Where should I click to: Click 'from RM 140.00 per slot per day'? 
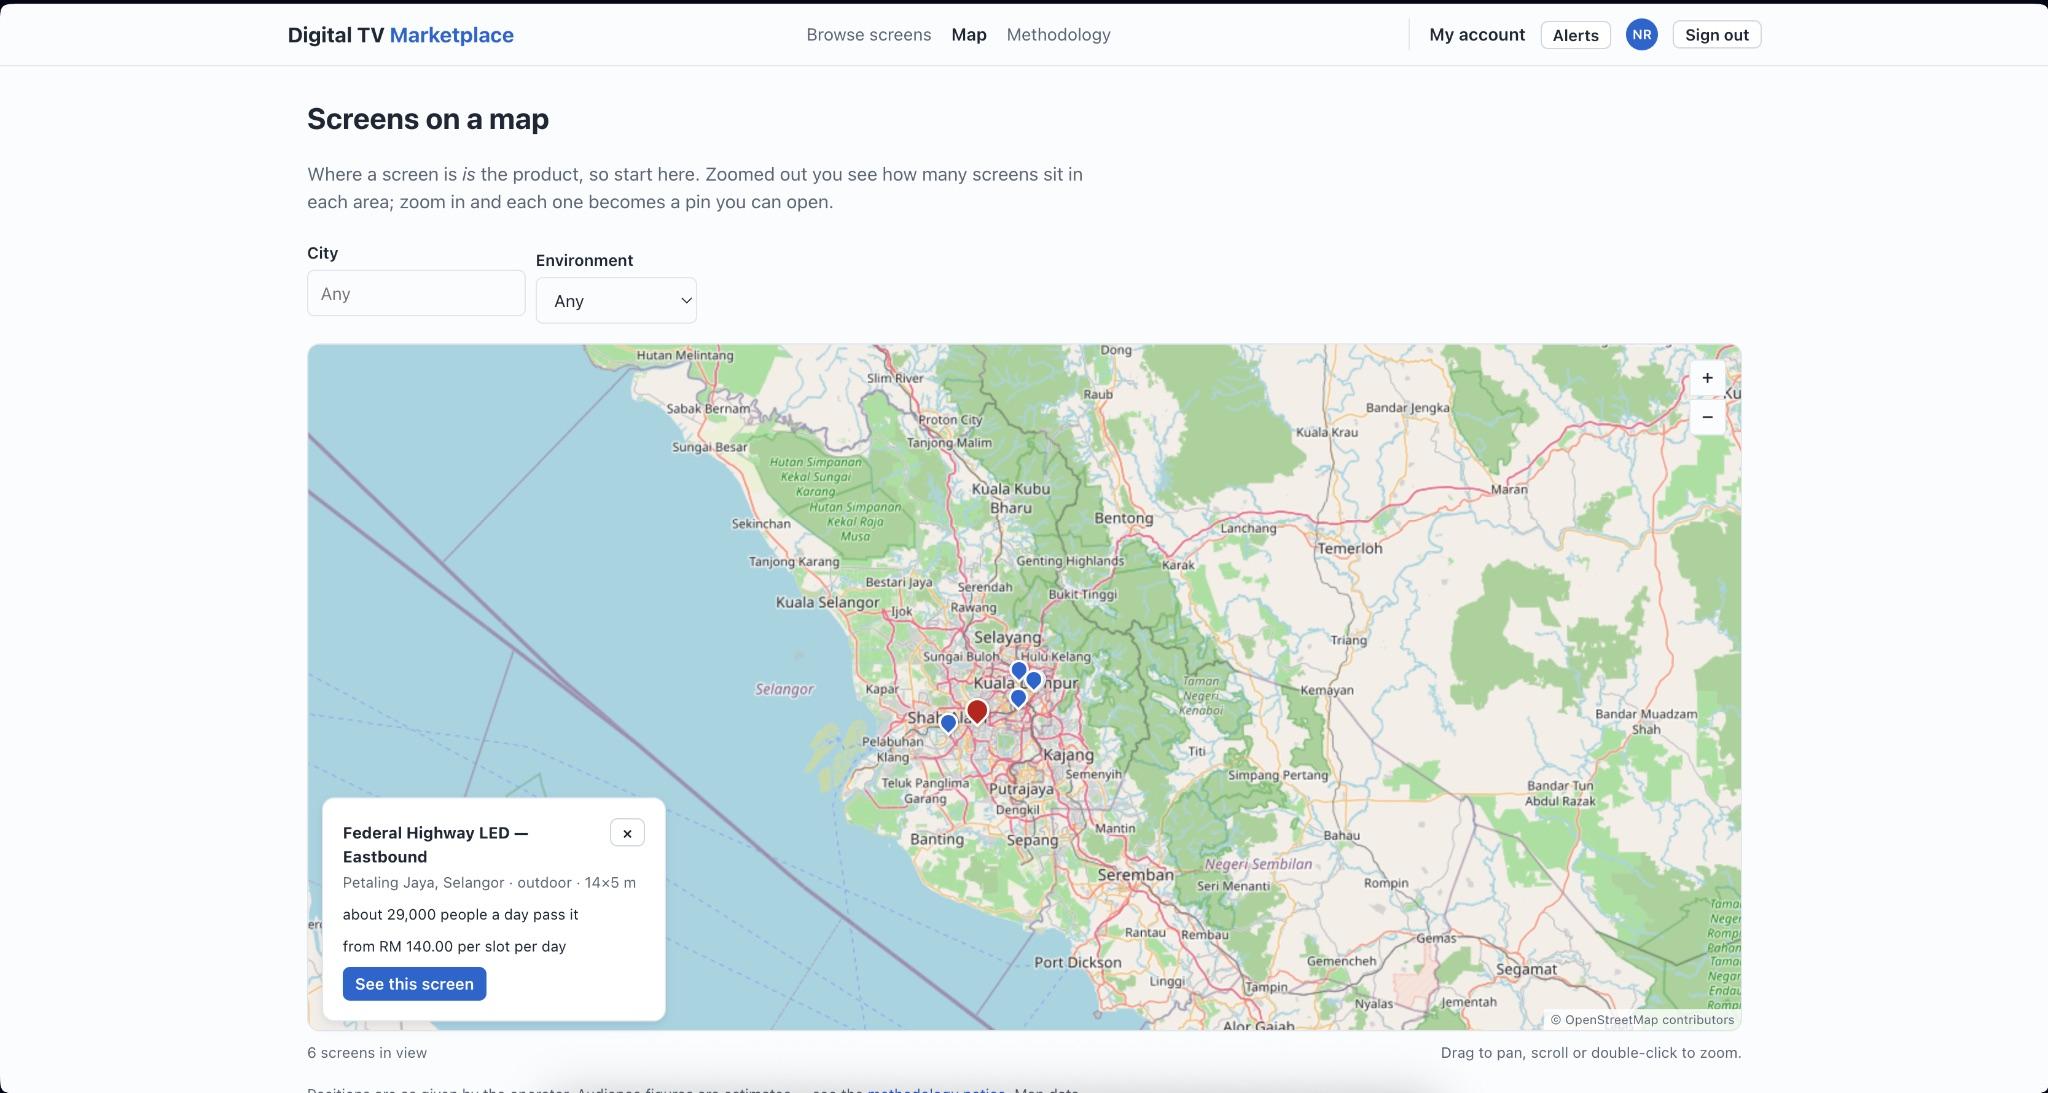coord(454,946)
